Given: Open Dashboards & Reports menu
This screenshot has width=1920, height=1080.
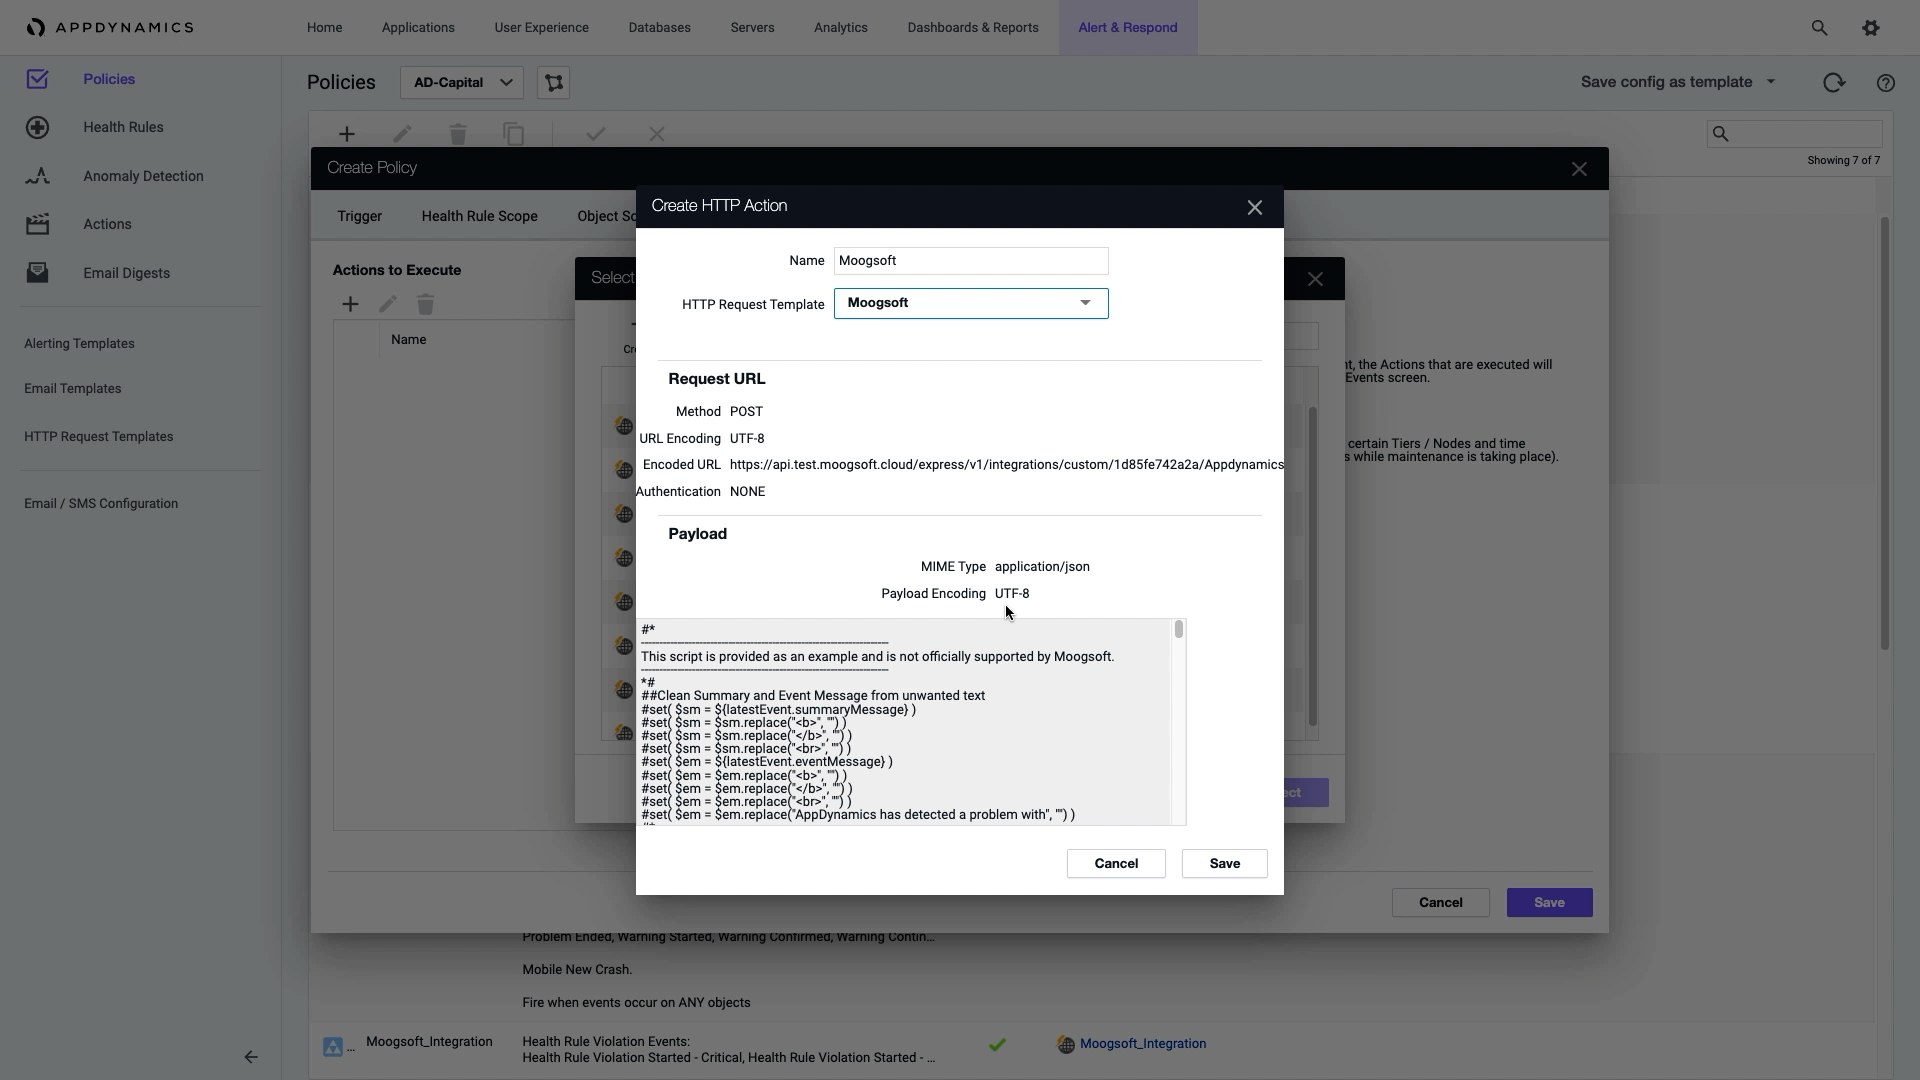Looking at the screenshot, I should coord(973,28).
